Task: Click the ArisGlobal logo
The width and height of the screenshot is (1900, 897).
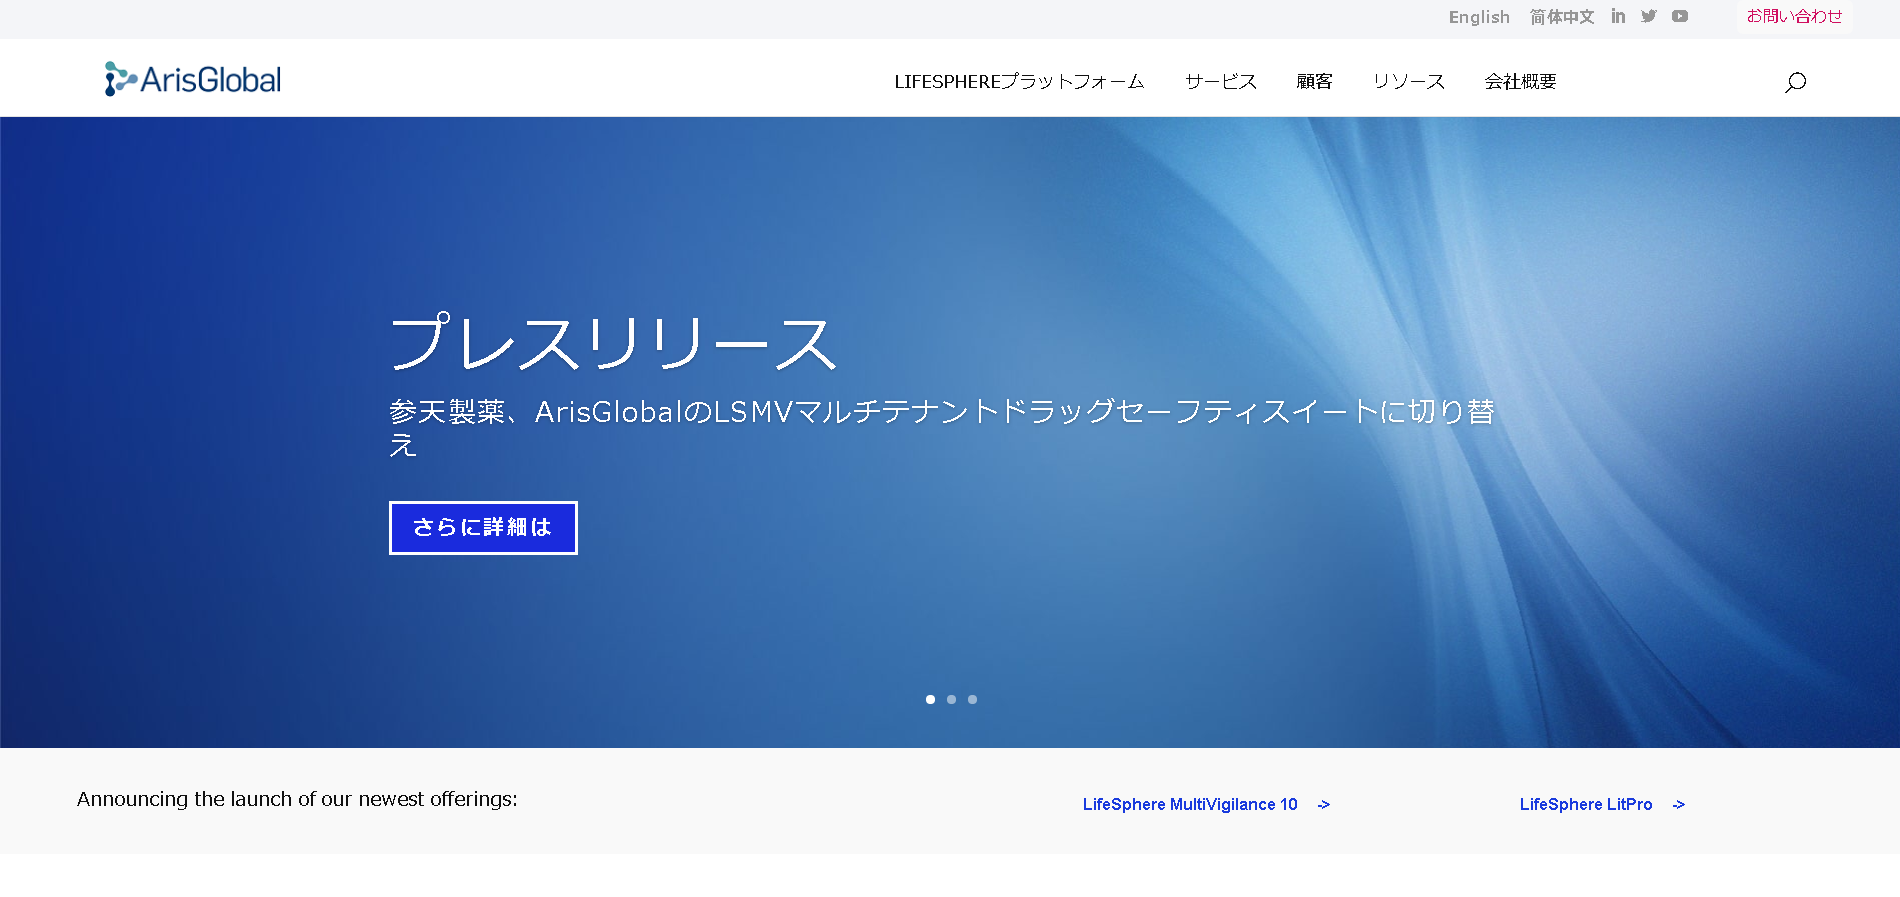Action: tap(193, 79)
